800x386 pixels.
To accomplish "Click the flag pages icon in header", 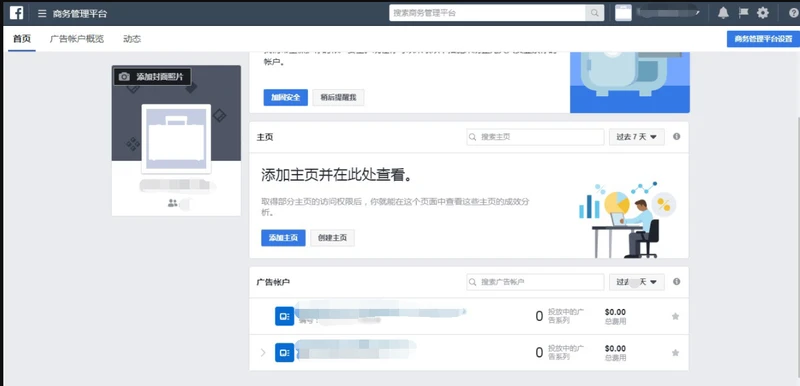I will tap(743, 13).
